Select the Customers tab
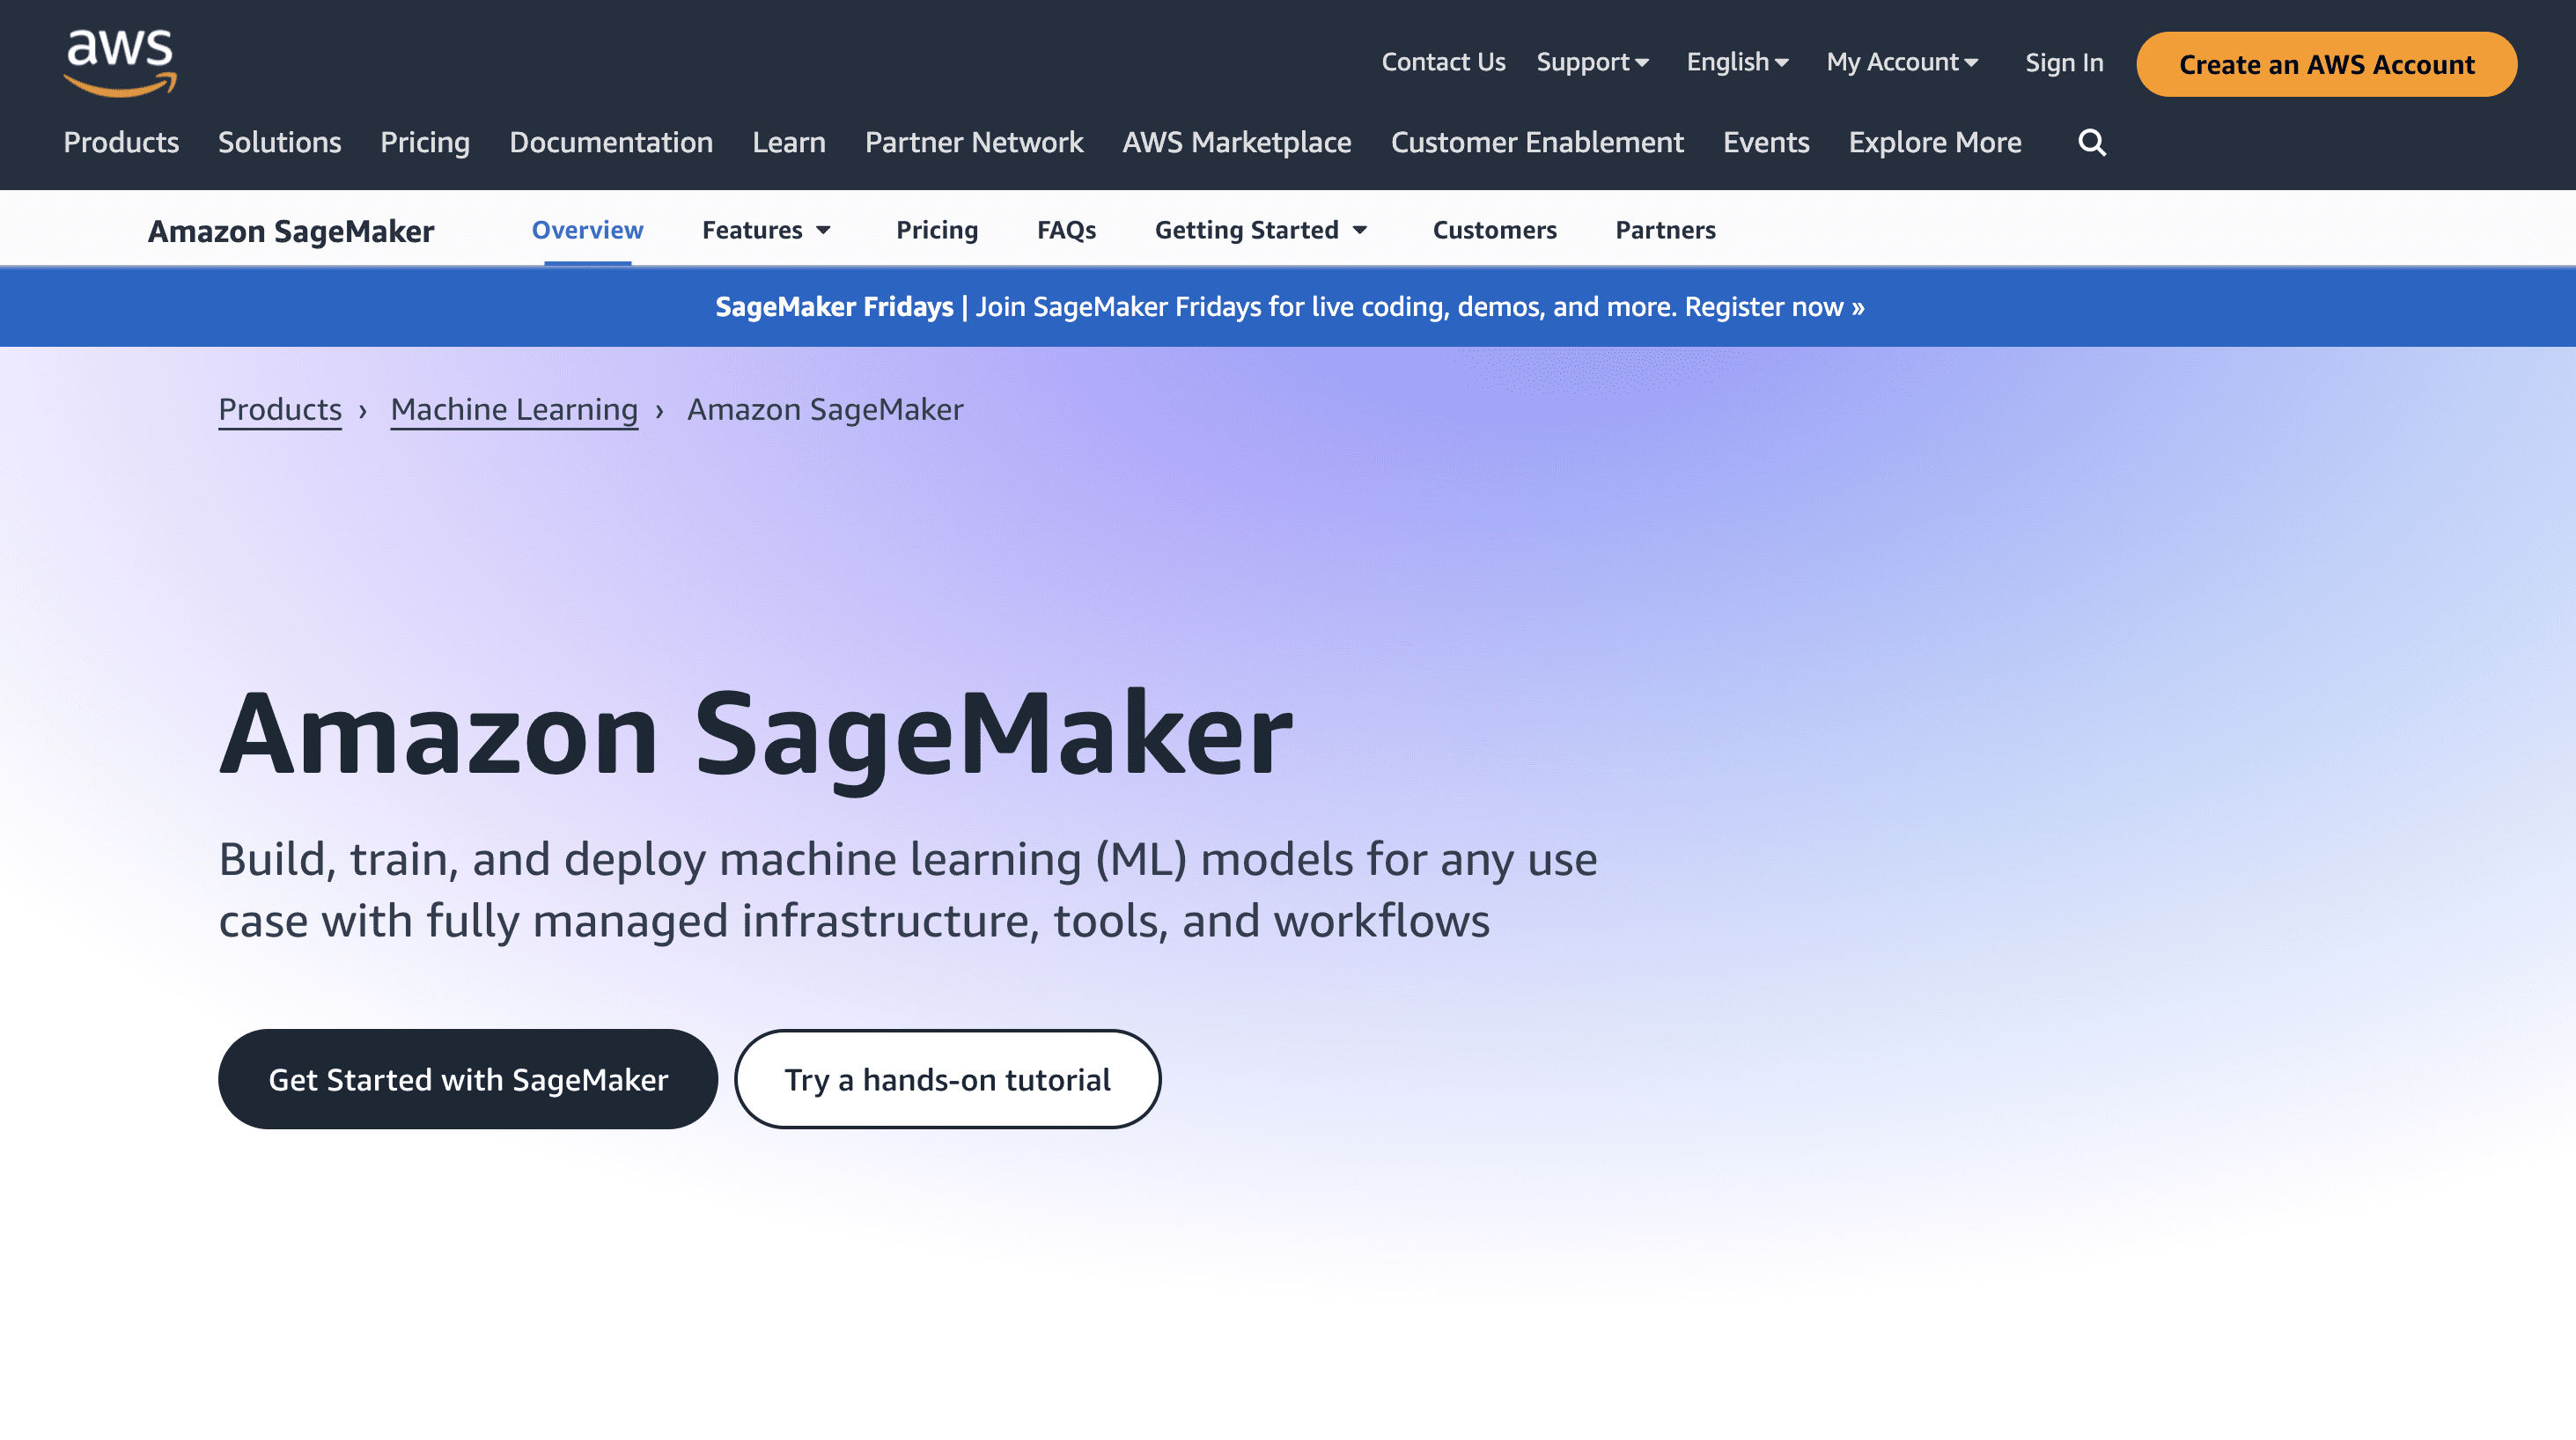Viewport: 2576px width, 1440px height. click(x=1494, y=230)
